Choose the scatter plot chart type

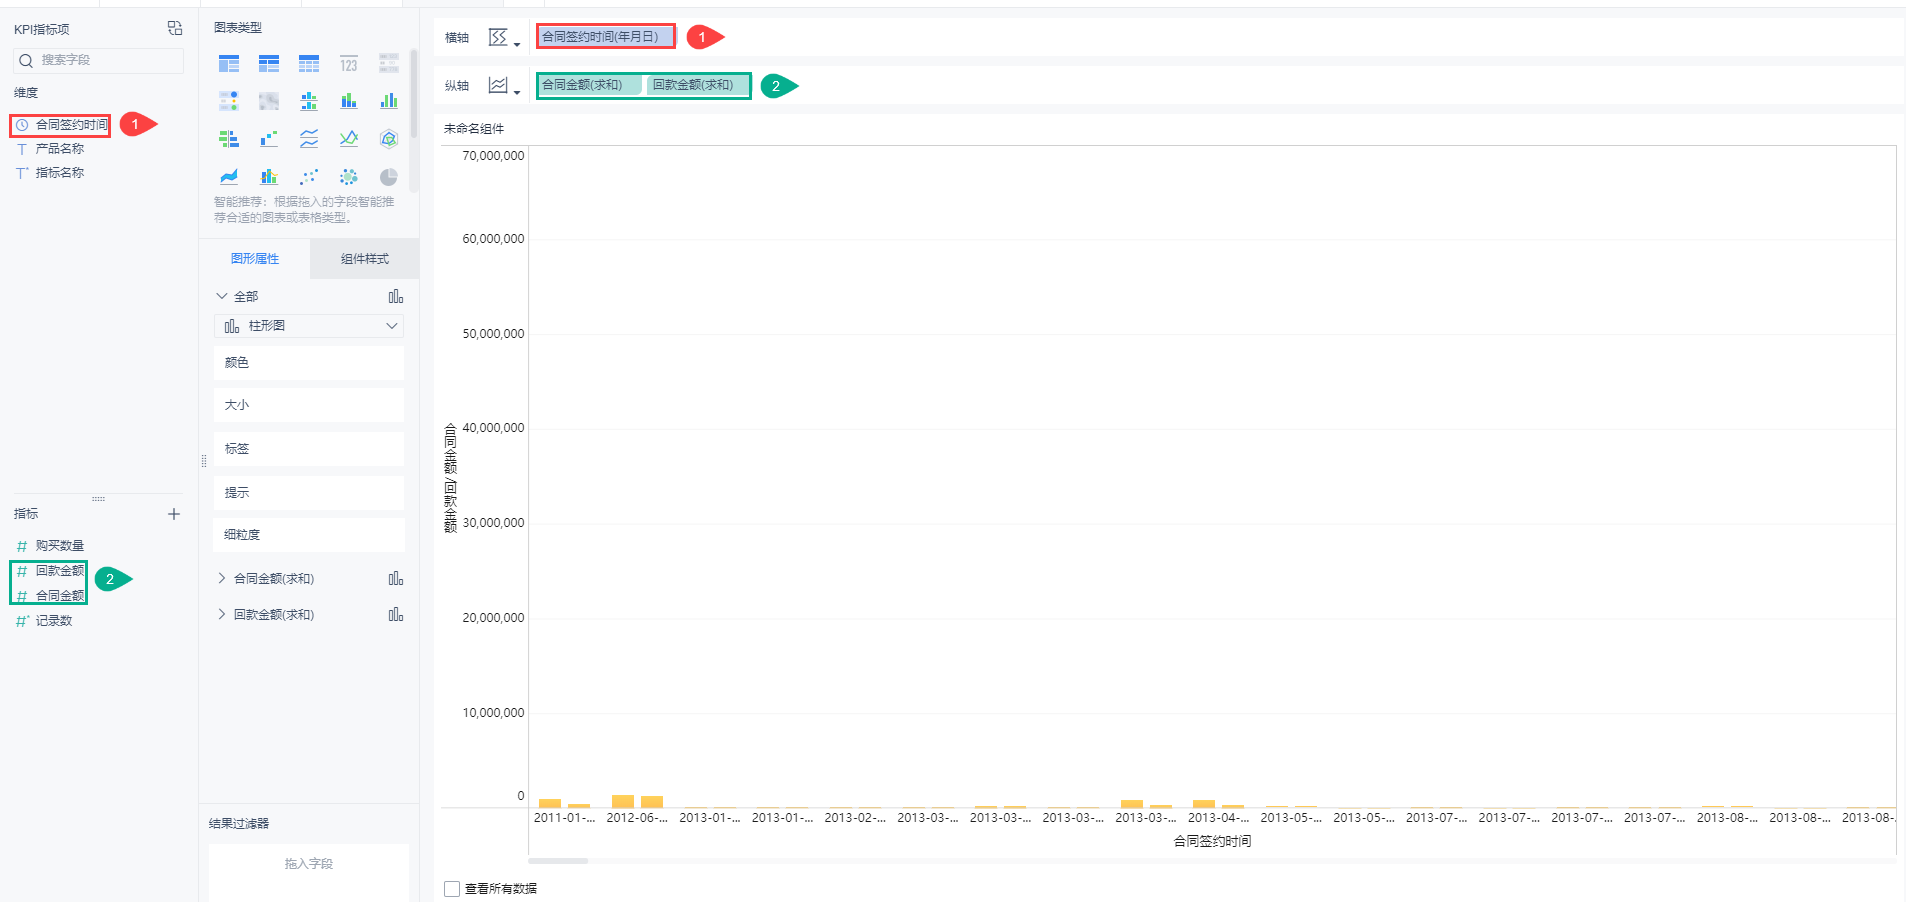click(309, 177)
